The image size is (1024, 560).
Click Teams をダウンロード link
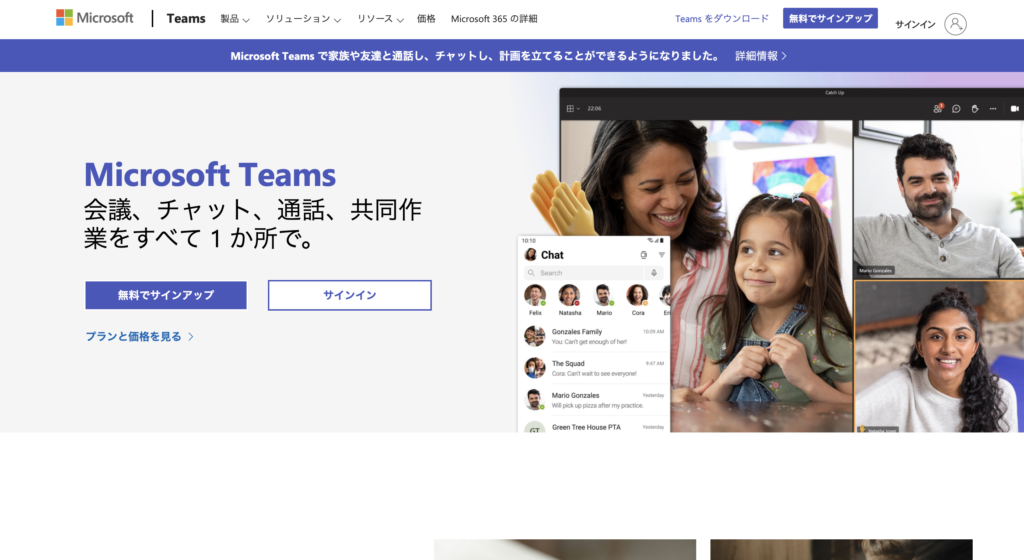[722, 19]
